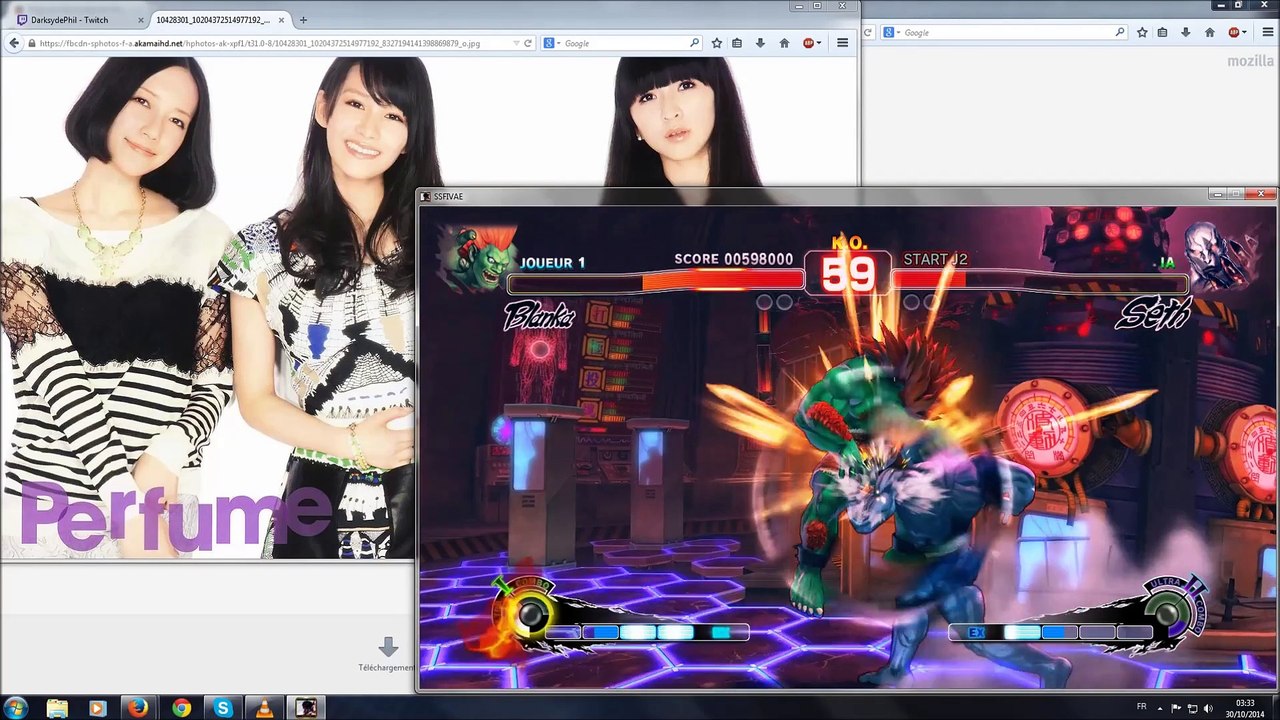Click the search magnifier in right Firefox window

(1120, 32)
